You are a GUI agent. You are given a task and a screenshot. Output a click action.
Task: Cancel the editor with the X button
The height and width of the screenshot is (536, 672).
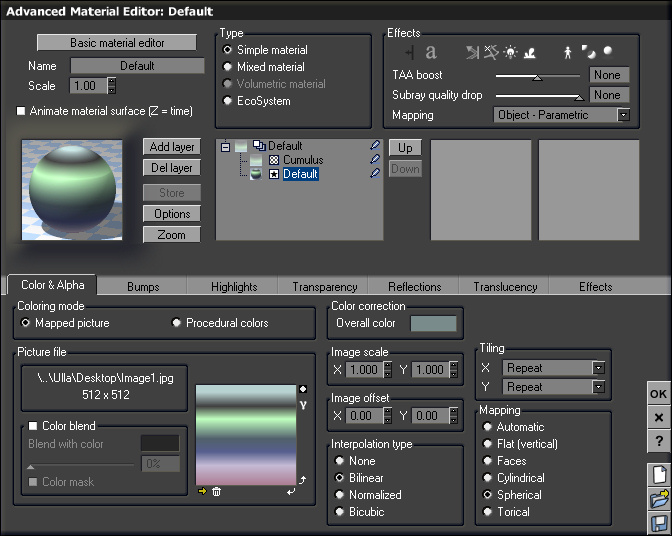658,417
